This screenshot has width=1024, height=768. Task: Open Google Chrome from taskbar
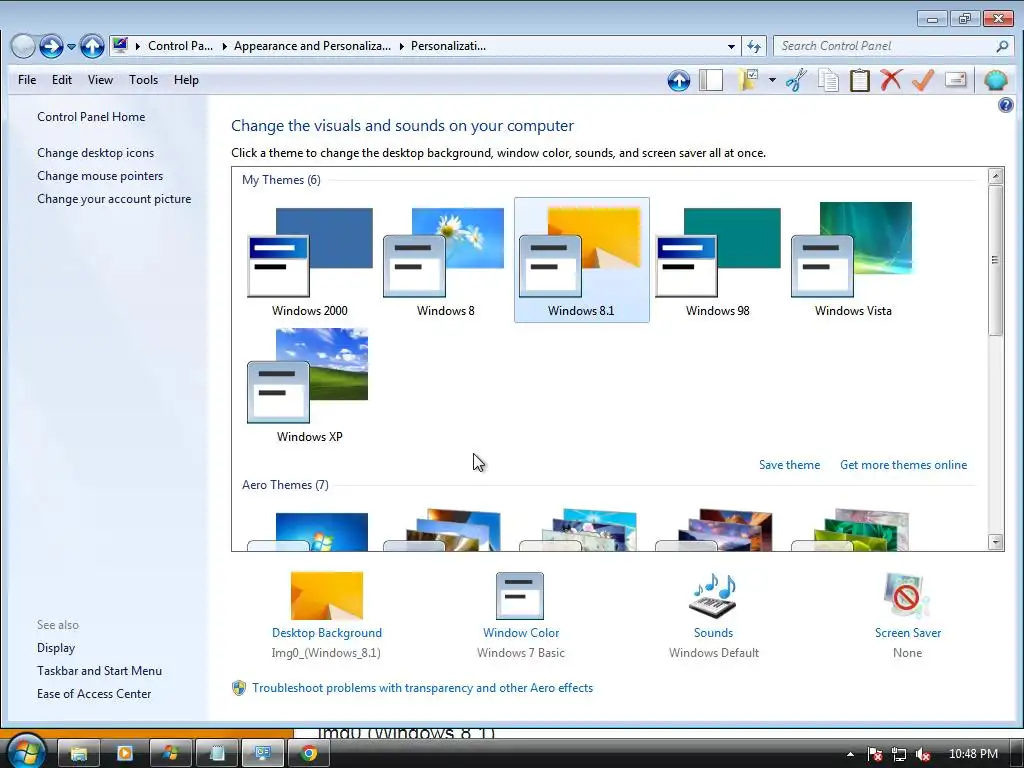[309, 754]
